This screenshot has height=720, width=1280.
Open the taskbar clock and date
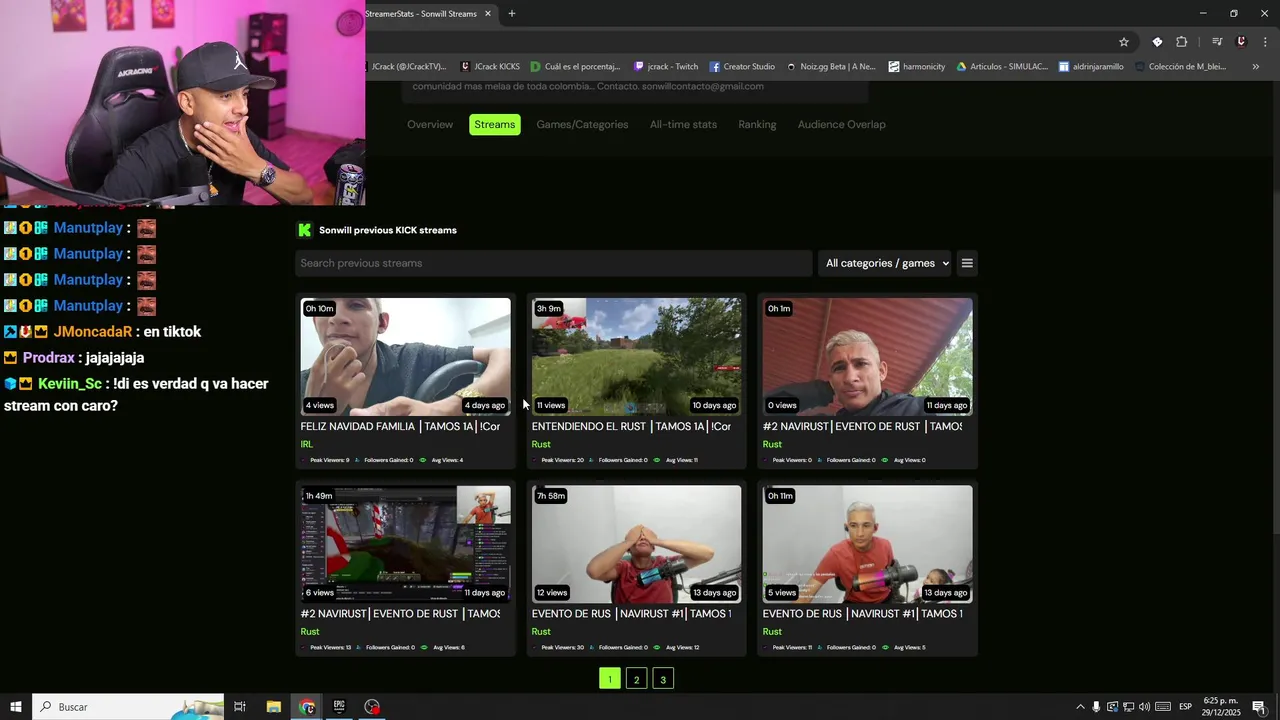point(1222,707)
